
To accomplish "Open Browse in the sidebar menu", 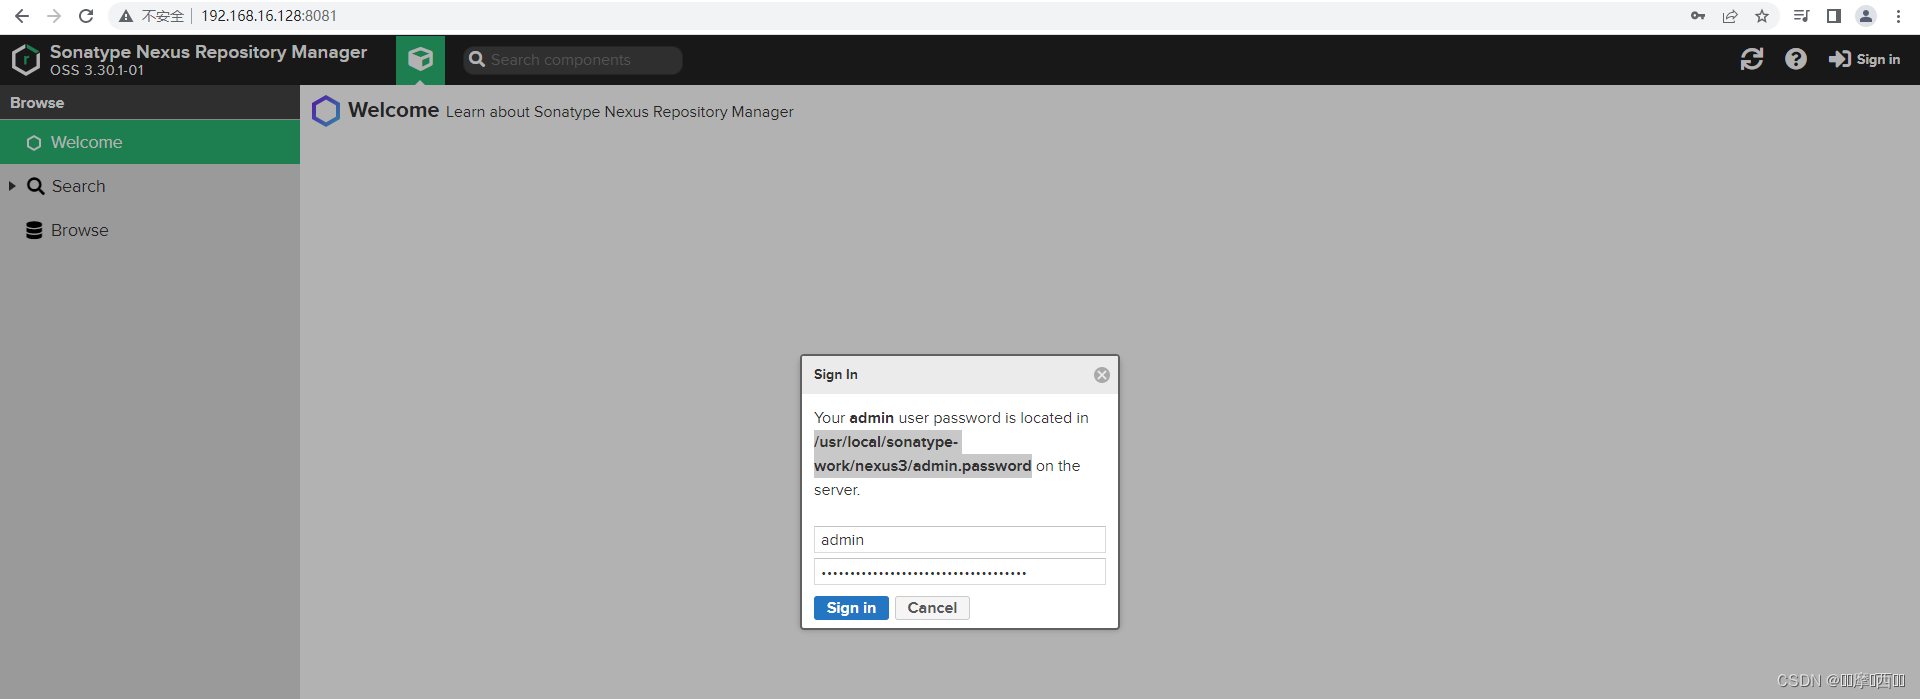I will coord(150,230).
